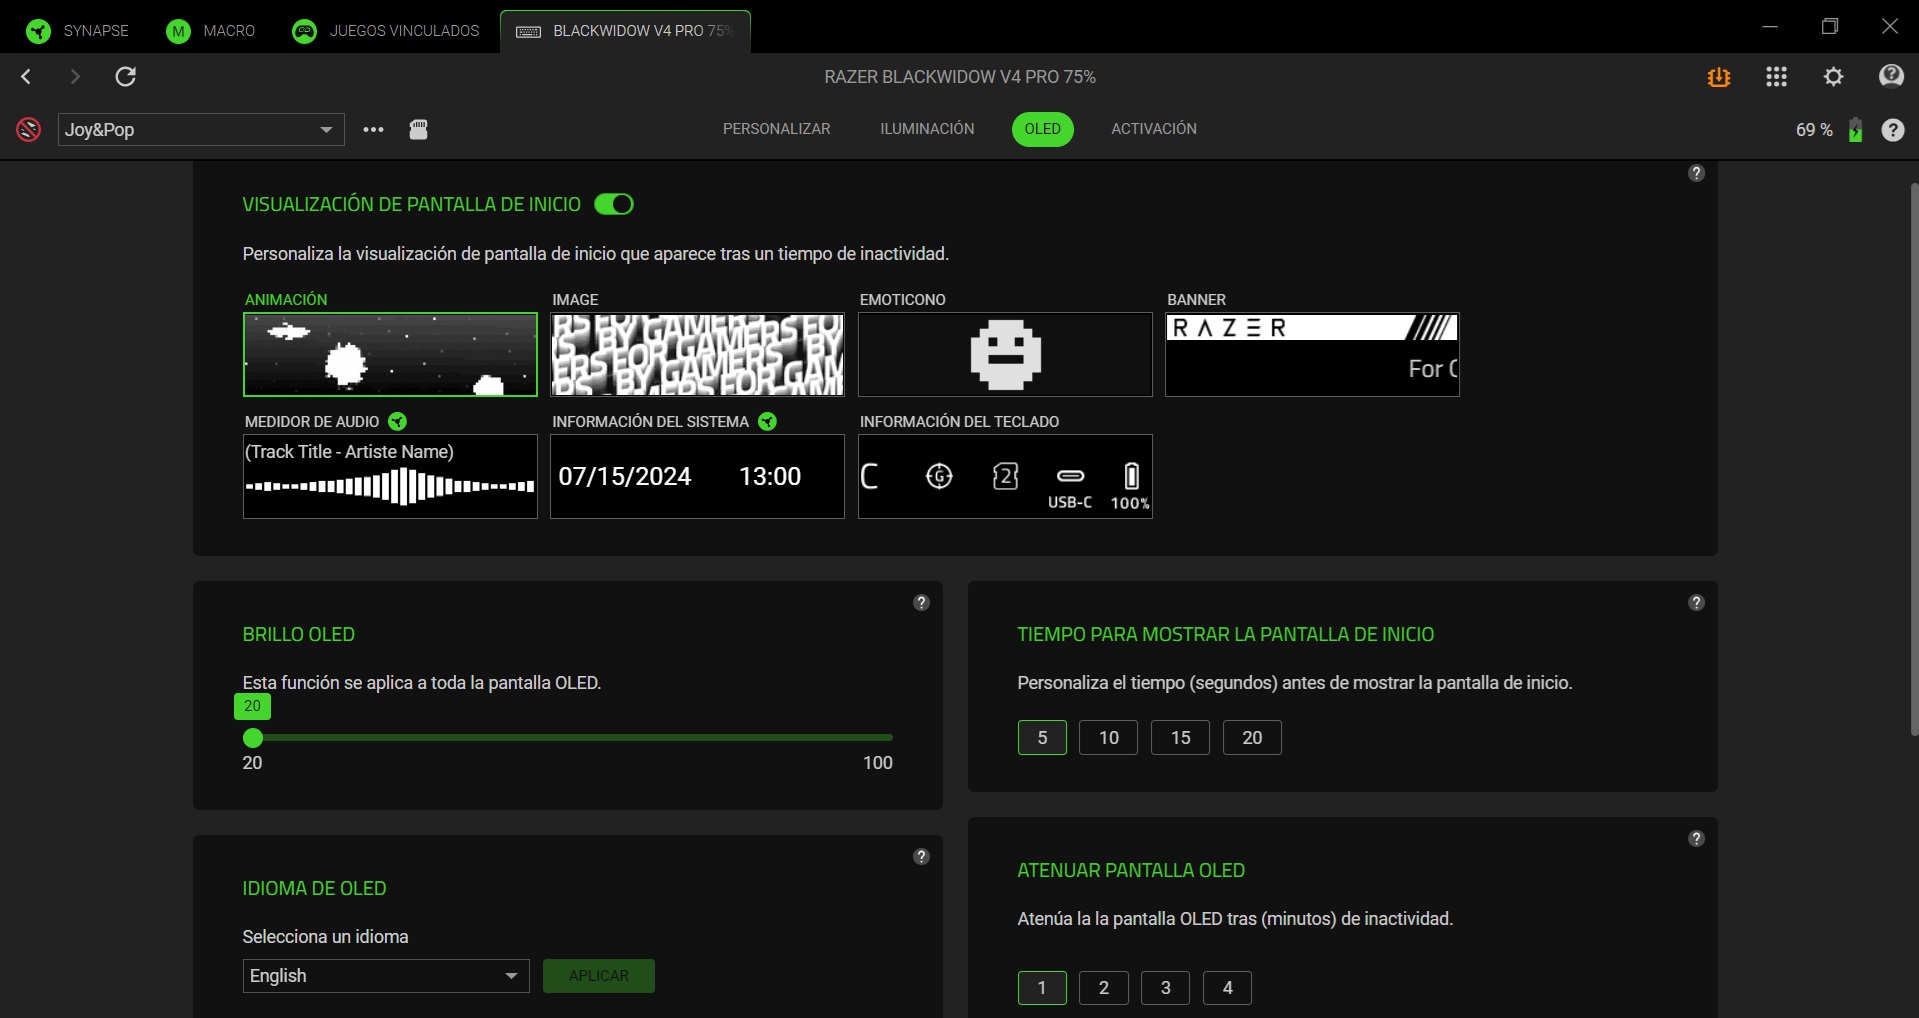Open the orange Chroma notifications icon
The height and width of the screenshot is (1018, 1919).
point(1718,77)
